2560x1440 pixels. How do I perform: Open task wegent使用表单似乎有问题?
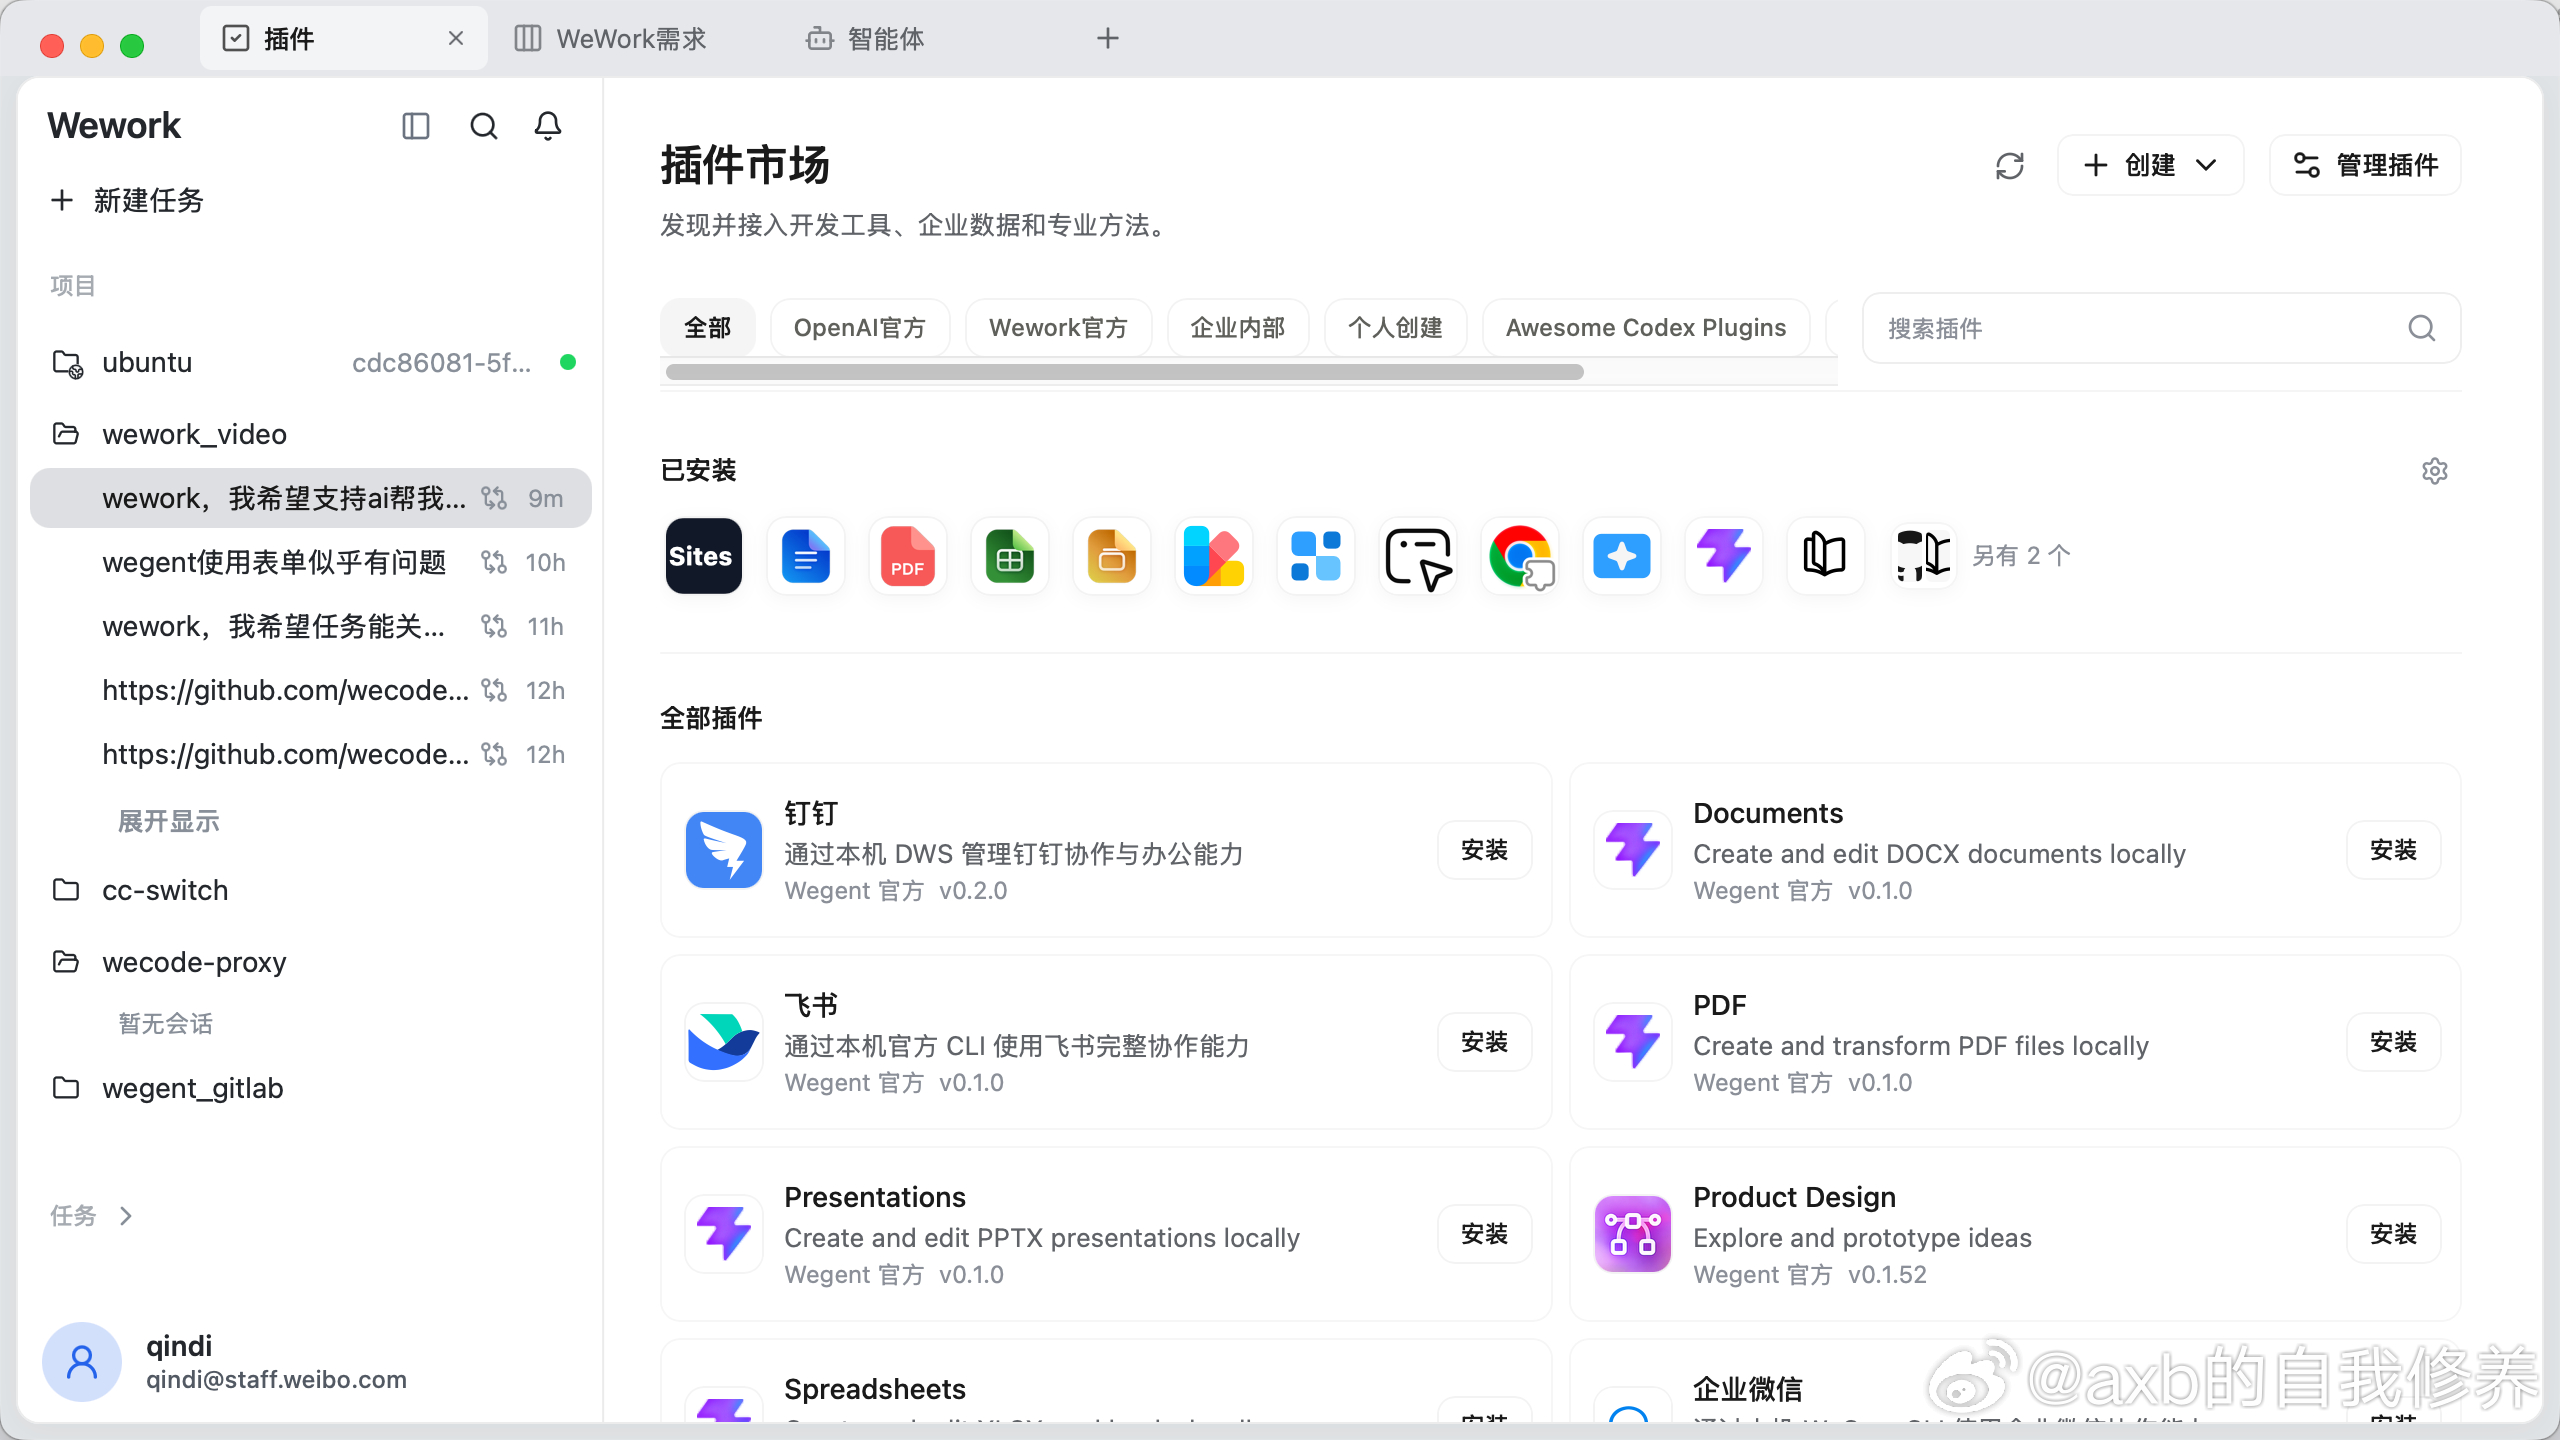(310, 562)
